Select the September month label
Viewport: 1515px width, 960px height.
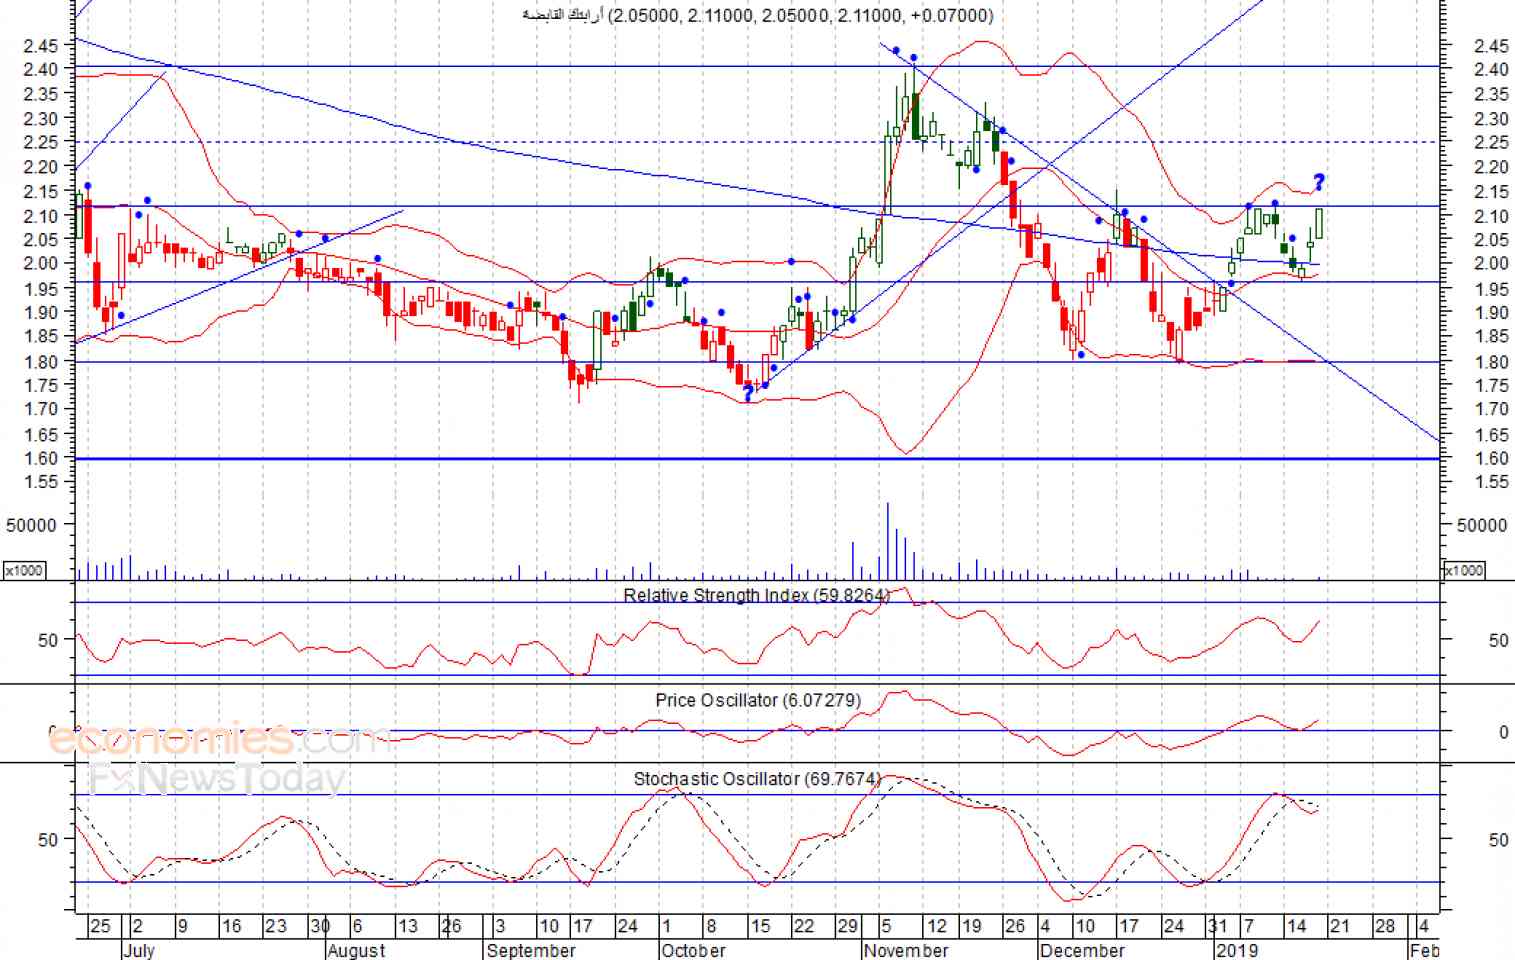531,950
